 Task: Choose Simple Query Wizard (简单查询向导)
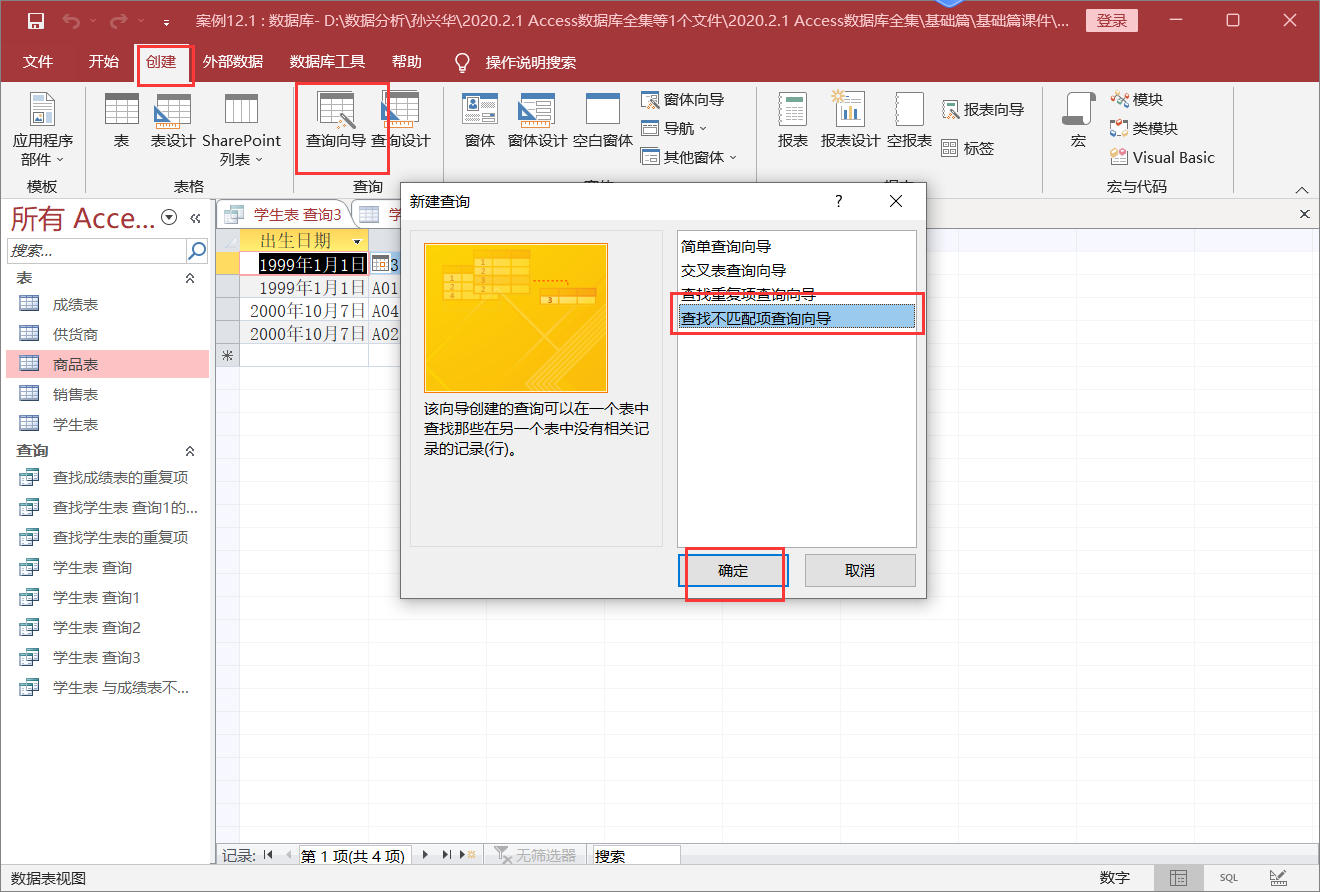click(x=797, y=246)
